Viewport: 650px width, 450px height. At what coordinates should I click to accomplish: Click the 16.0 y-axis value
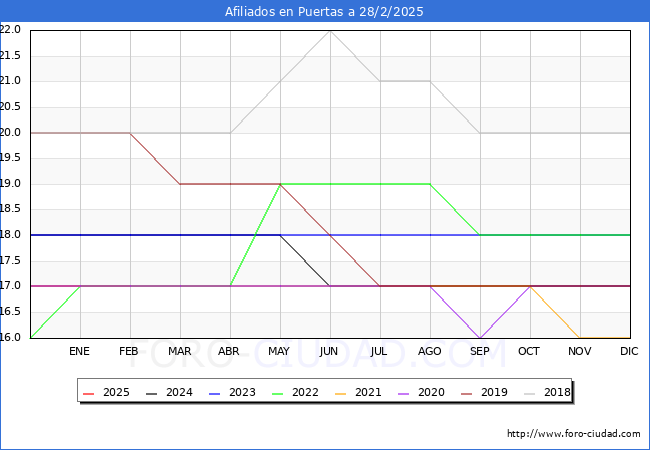pyautogui.click(x=10, y=337)
